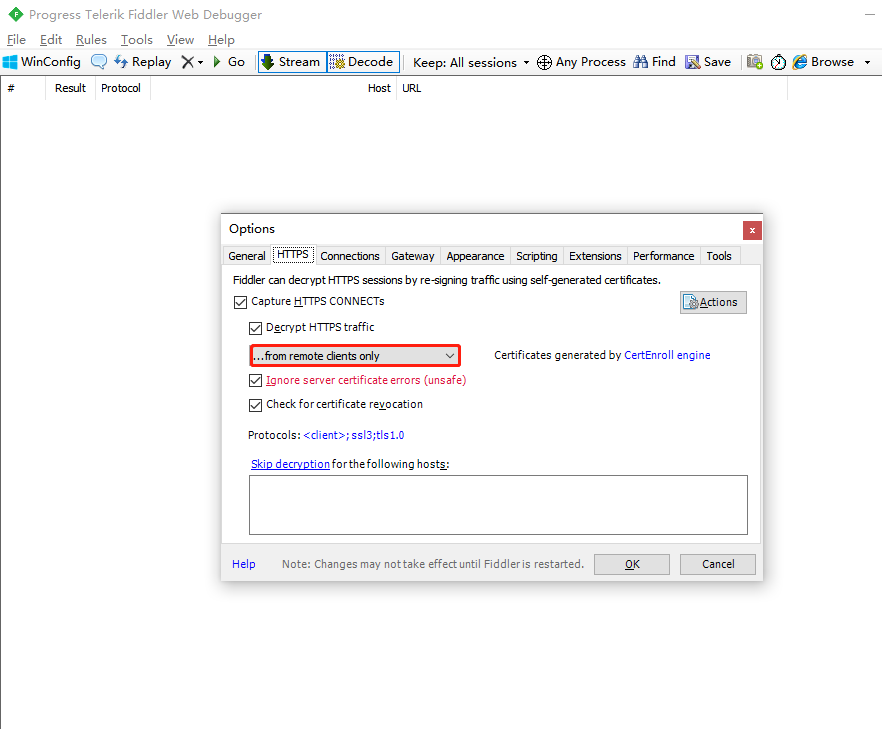Switch to Scripting tab

point(537,256)
